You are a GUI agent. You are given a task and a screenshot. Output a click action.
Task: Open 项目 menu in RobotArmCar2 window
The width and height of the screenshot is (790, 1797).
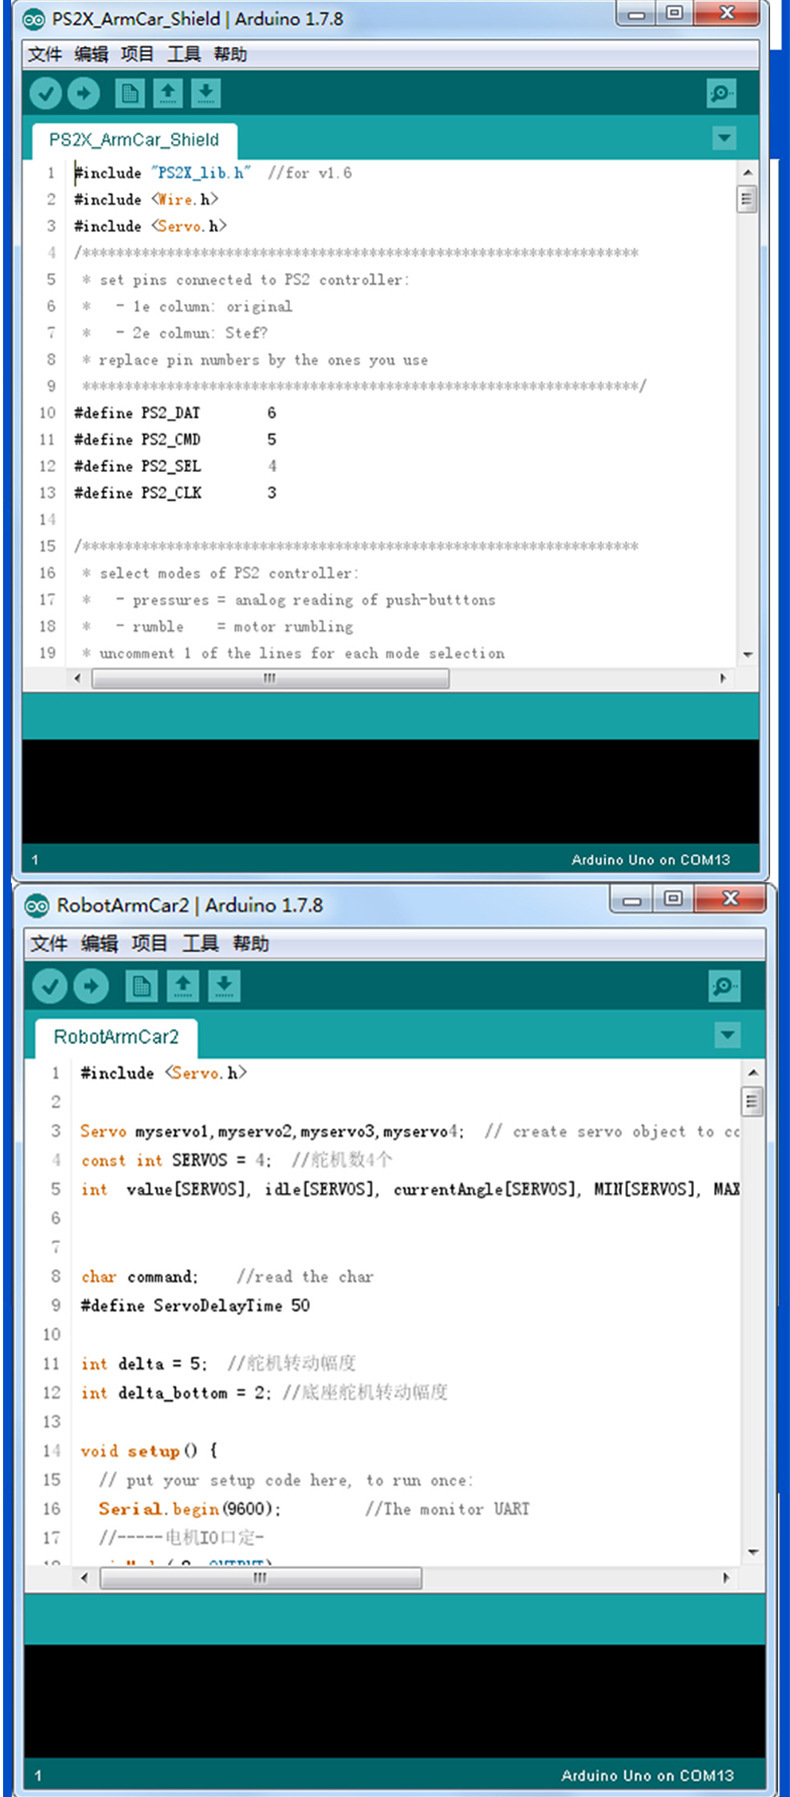pos(150,943)
